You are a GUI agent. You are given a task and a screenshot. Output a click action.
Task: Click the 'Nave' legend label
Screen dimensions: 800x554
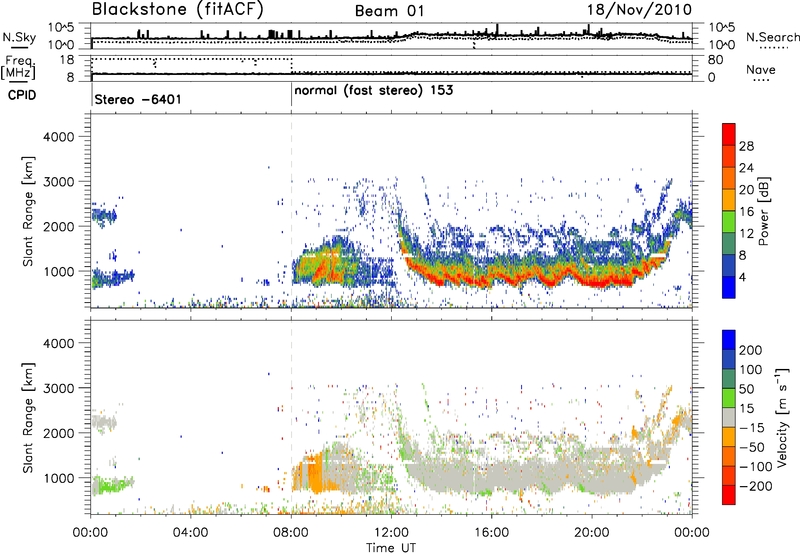point(761,69)
